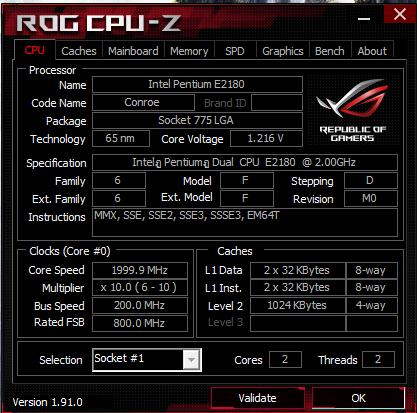Viewport: 417px width, 413px height.
Task: Open the Socket #1 selection dropdown arrow
Action: [x=192, y=359]
